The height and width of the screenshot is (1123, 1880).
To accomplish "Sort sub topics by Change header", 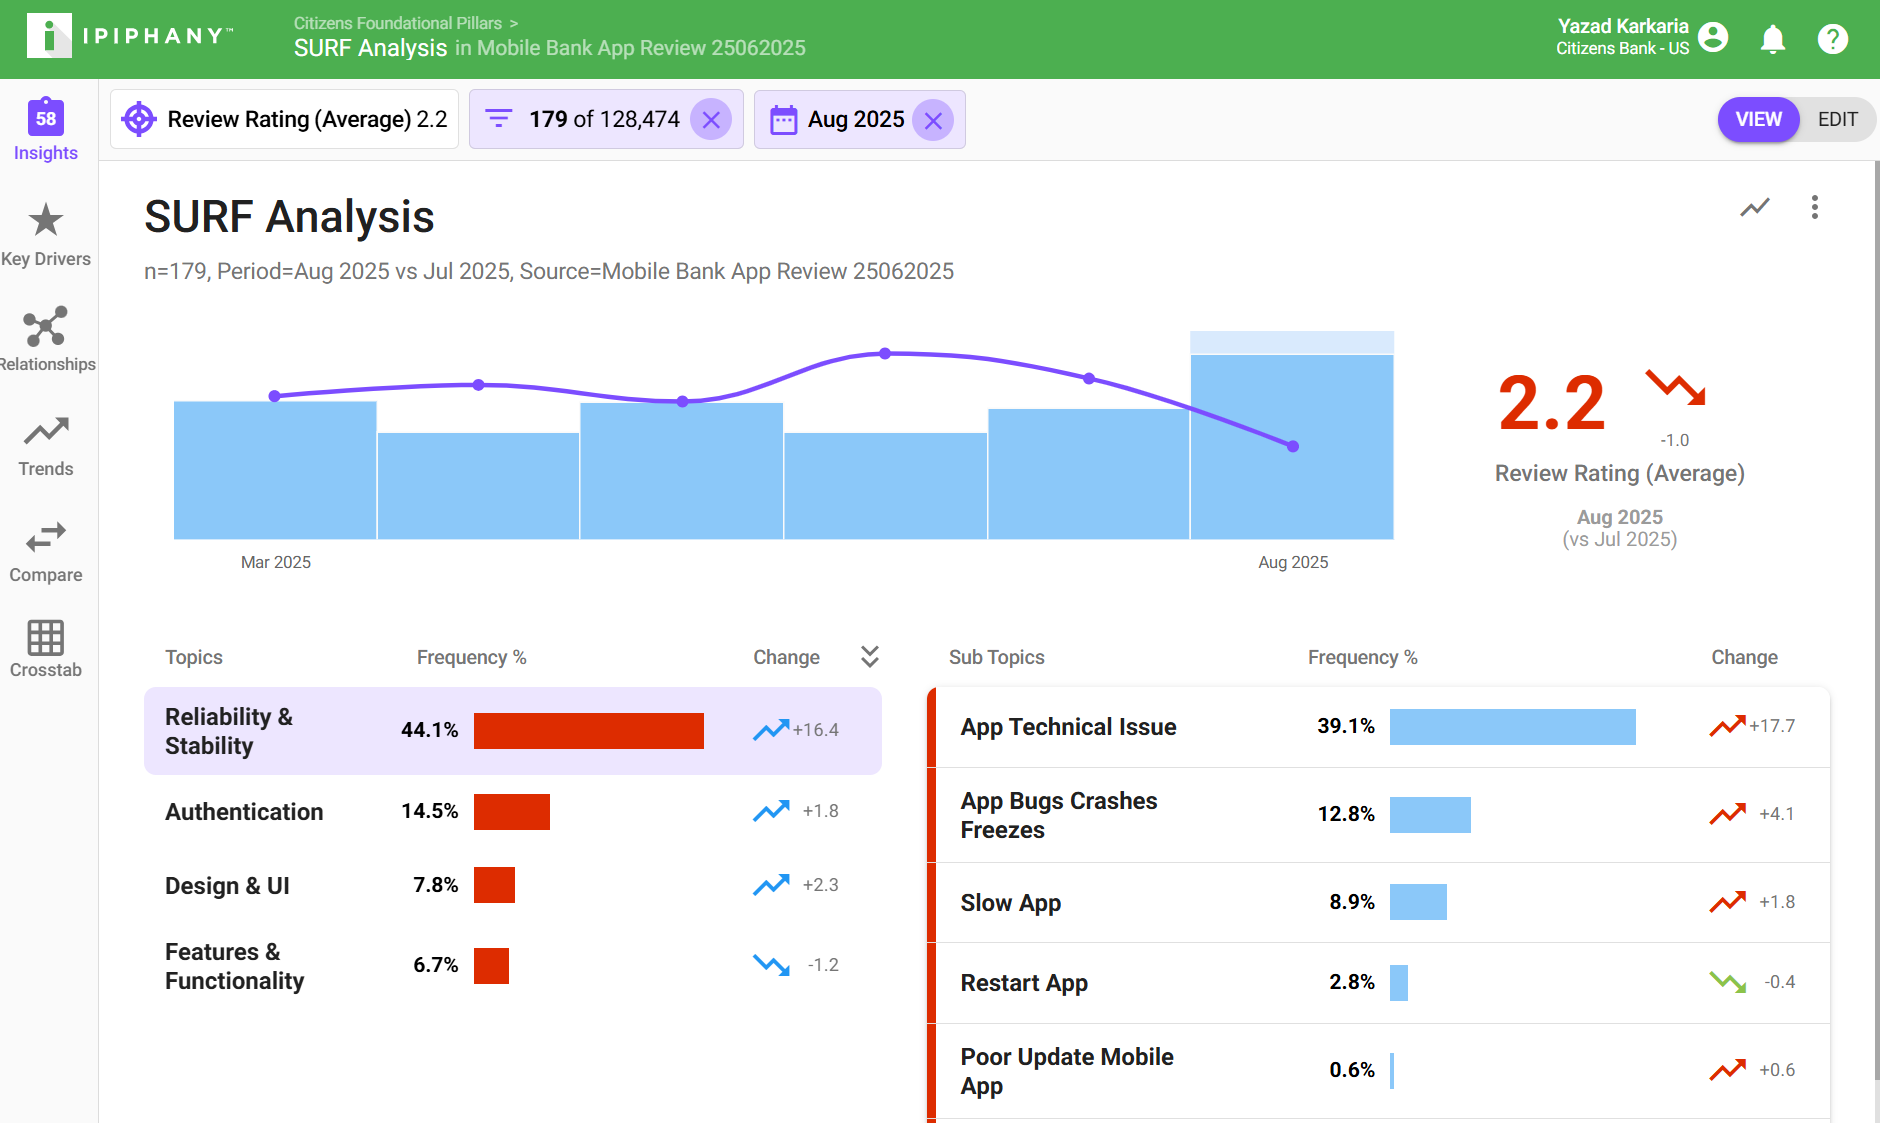I will pos(1744,657).
